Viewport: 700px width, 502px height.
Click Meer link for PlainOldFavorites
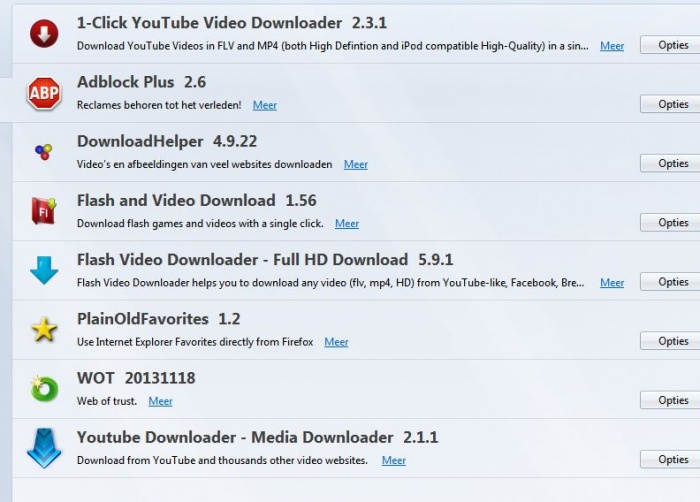(336, 342)
